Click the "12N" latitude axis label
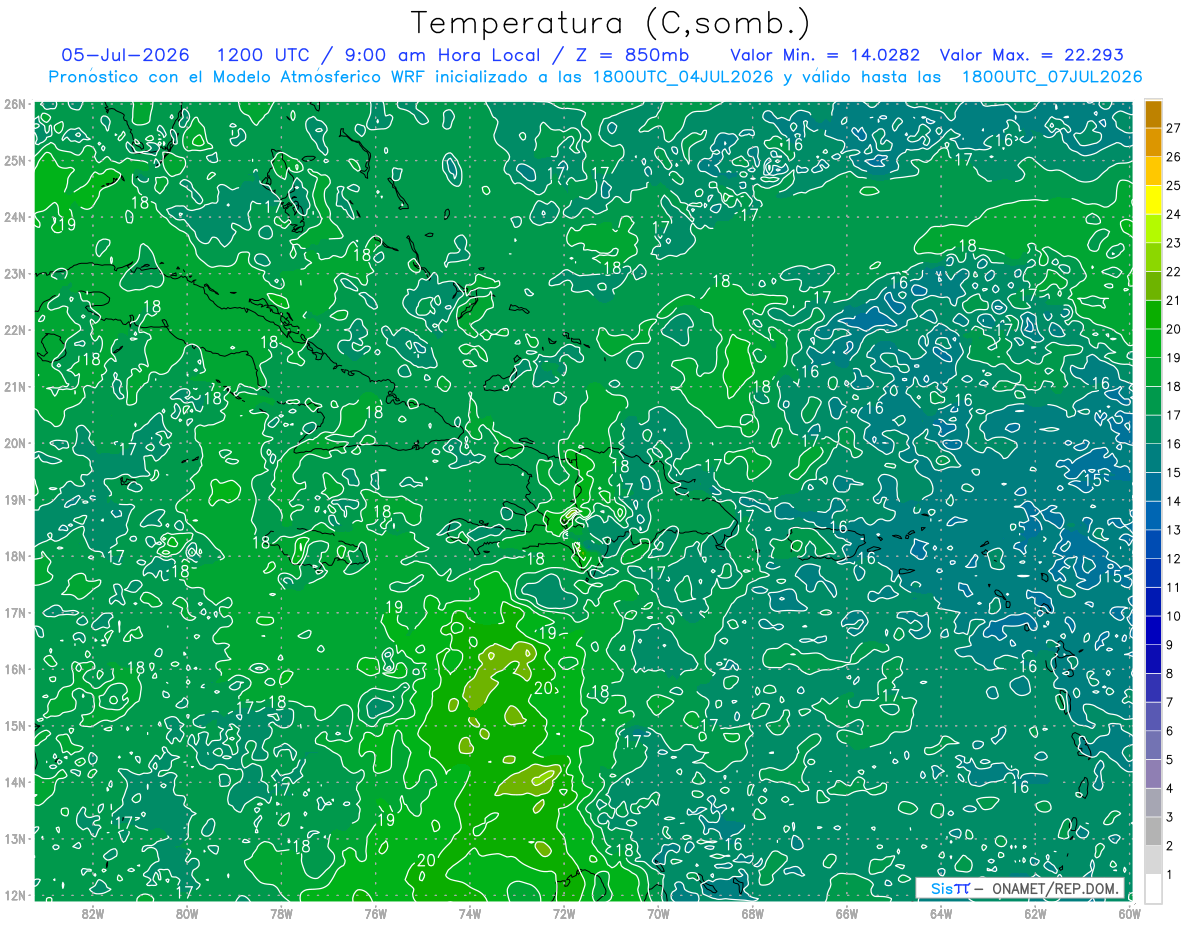Image resolution: width=1200 pixels, height=927 pixels. coord(15,895)
